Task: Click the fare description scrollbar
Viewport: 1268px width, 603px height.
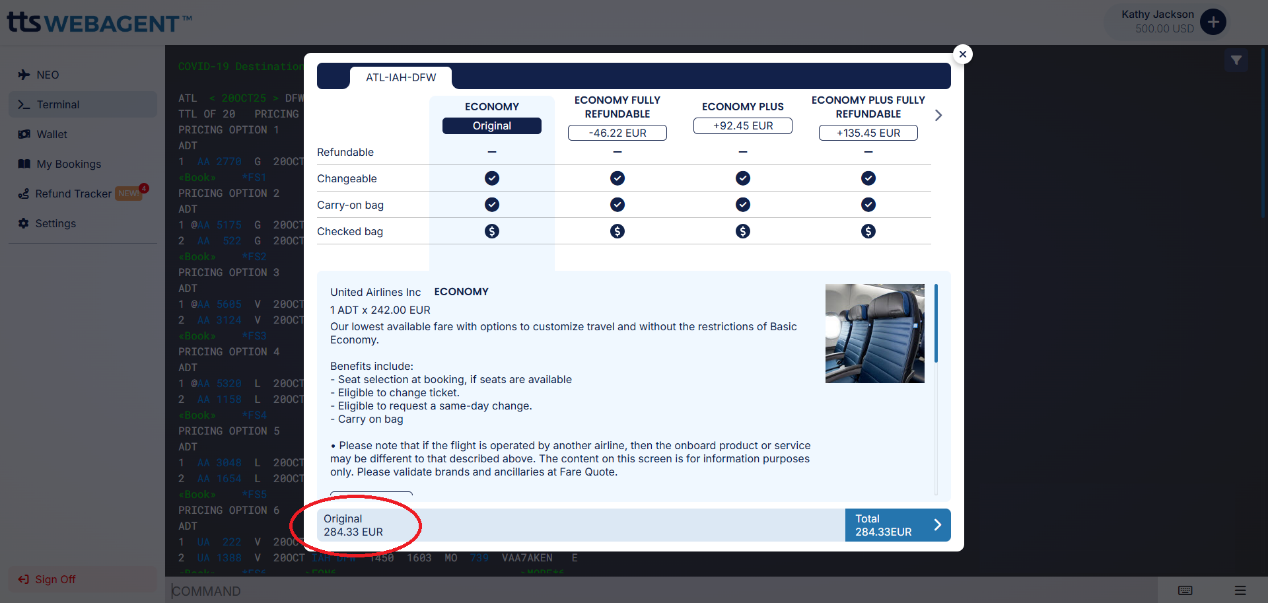Action: [936, 324]
